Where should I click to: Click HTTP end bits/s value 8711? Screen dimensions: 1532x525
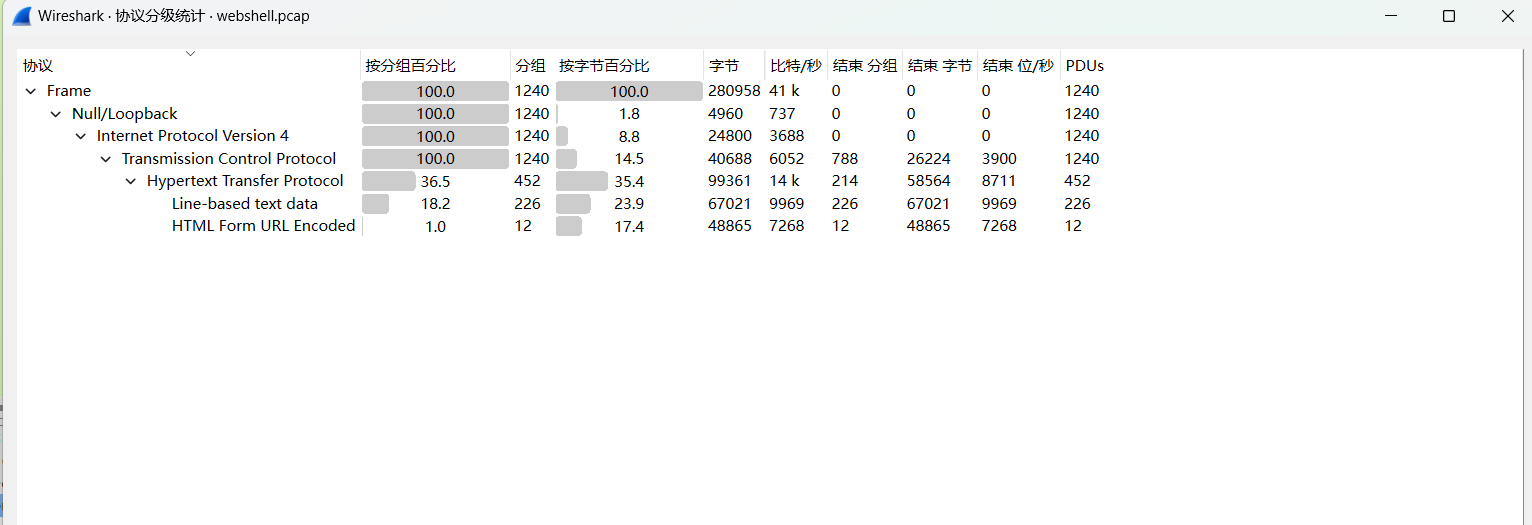point(999,181)
